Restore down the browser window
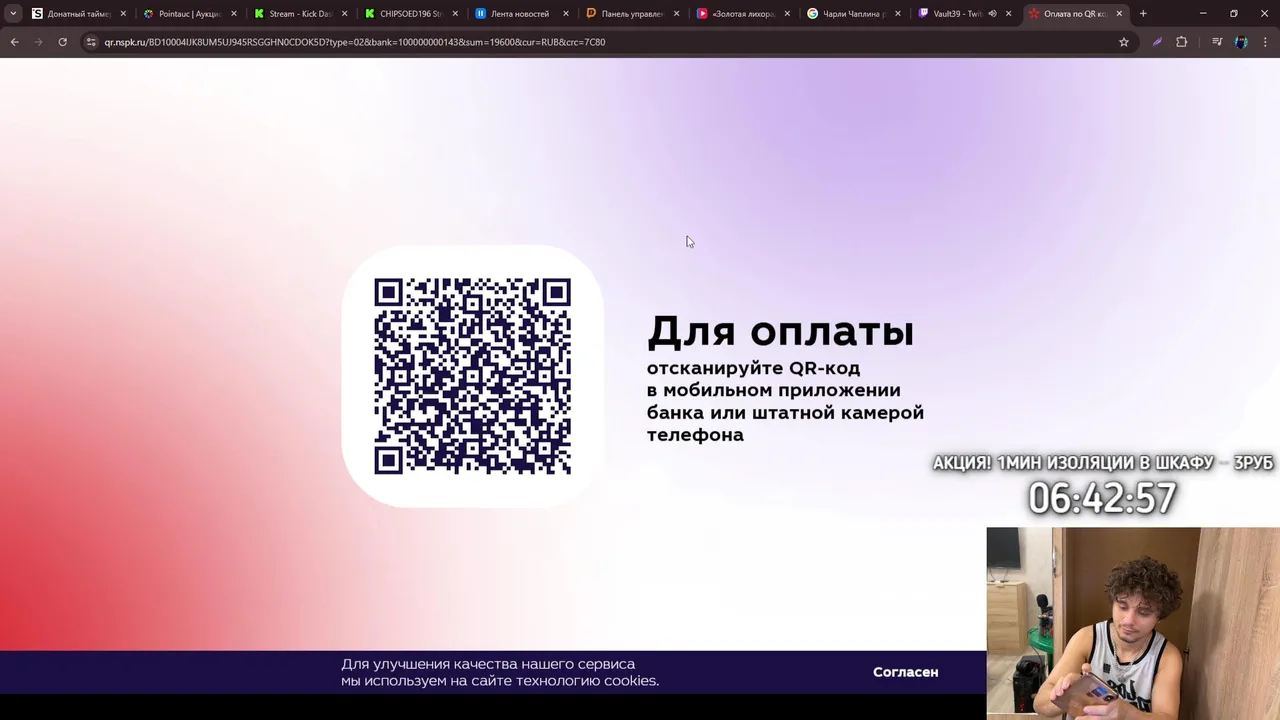 (x=1234, y=14)
